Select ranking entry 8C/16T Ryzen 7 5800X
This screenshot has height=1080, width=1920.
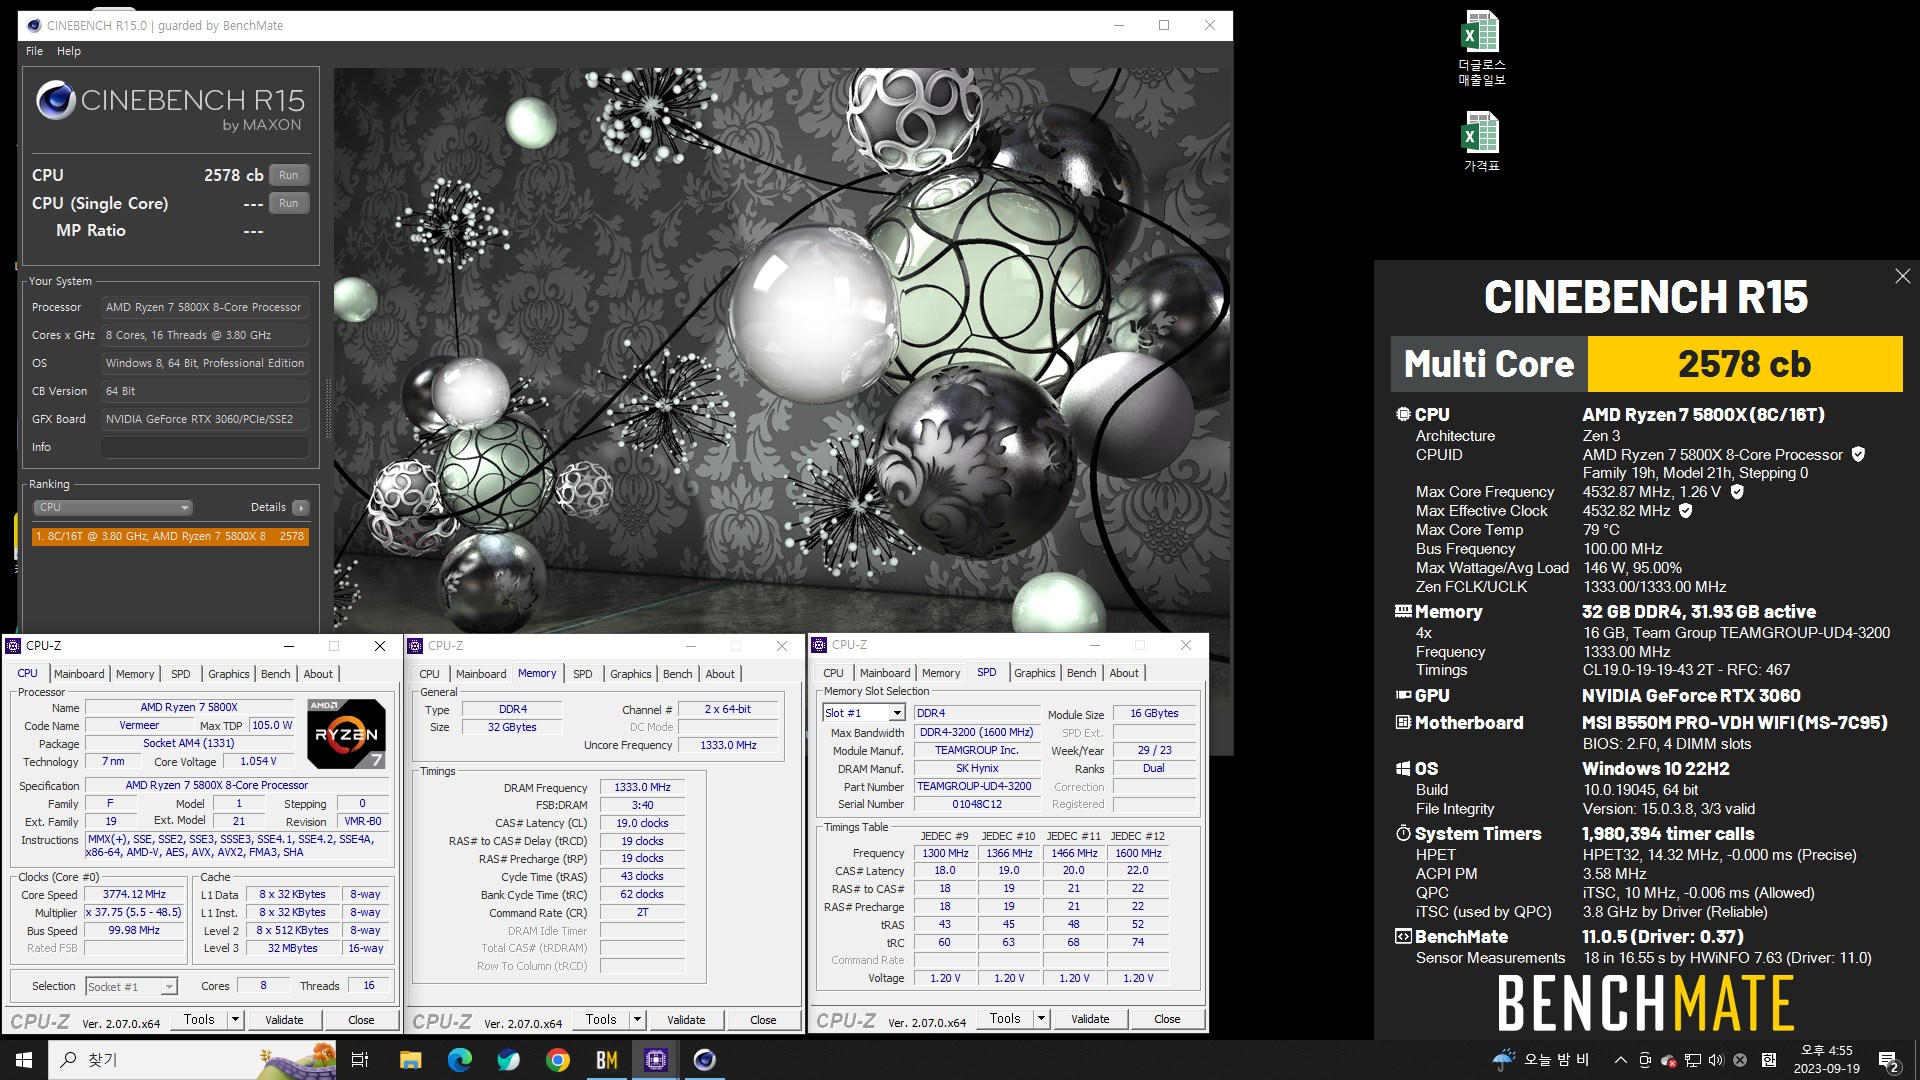170,536
